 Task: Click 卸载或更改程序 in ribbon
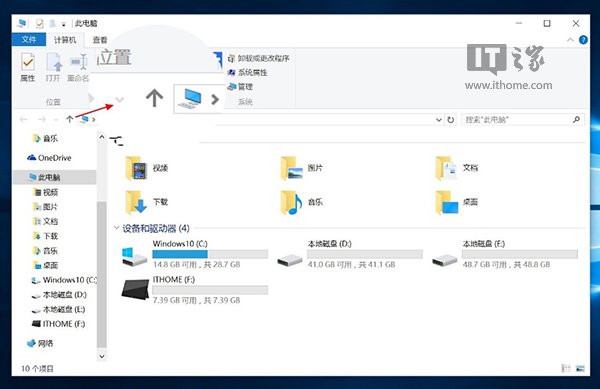click(259, 58)
